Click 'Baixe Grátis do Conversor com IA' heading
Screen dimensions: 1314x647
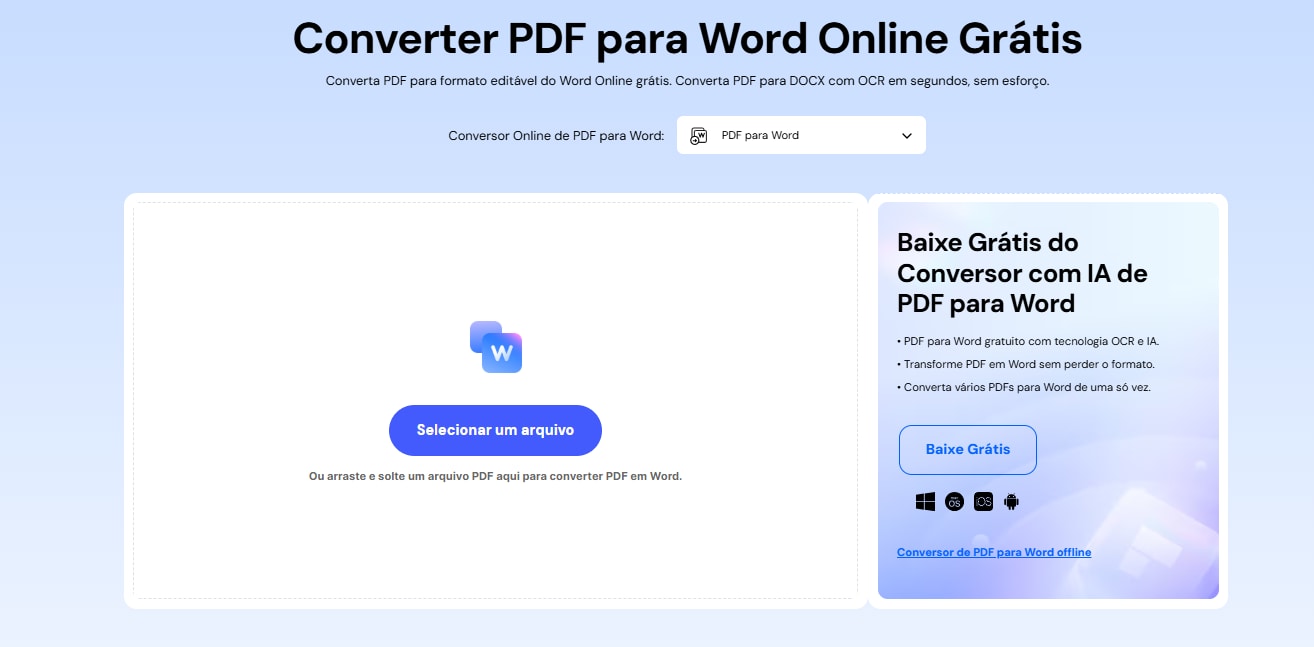tap(1022, 273)
